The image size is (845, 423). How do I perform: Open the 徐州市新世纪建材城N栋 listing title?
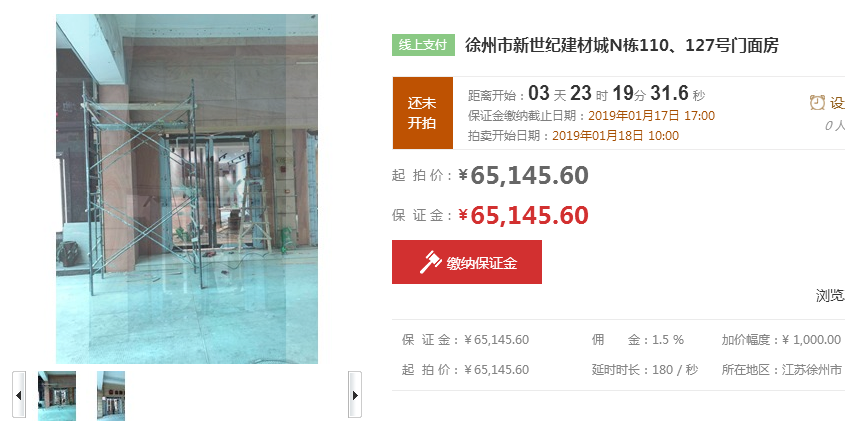(x=622, y=45)
